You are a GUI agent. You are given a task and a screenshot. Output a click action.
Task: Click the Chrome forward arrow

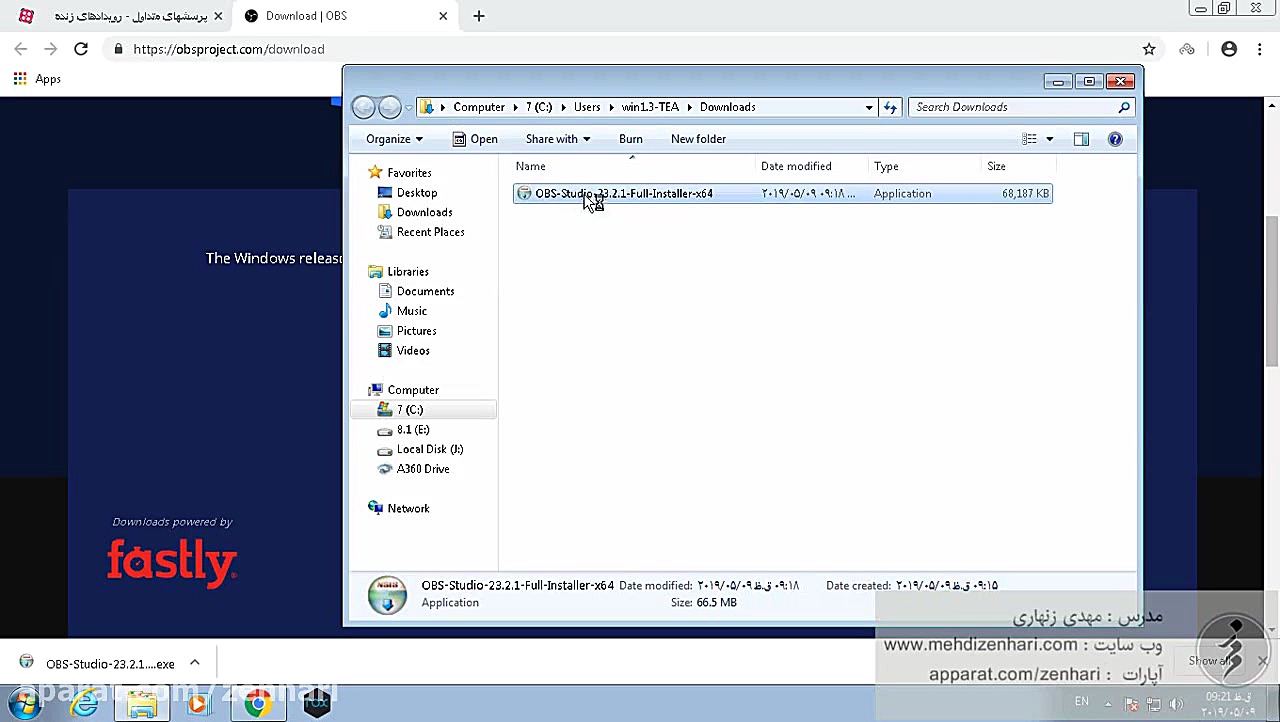click(x=51, y=49)
